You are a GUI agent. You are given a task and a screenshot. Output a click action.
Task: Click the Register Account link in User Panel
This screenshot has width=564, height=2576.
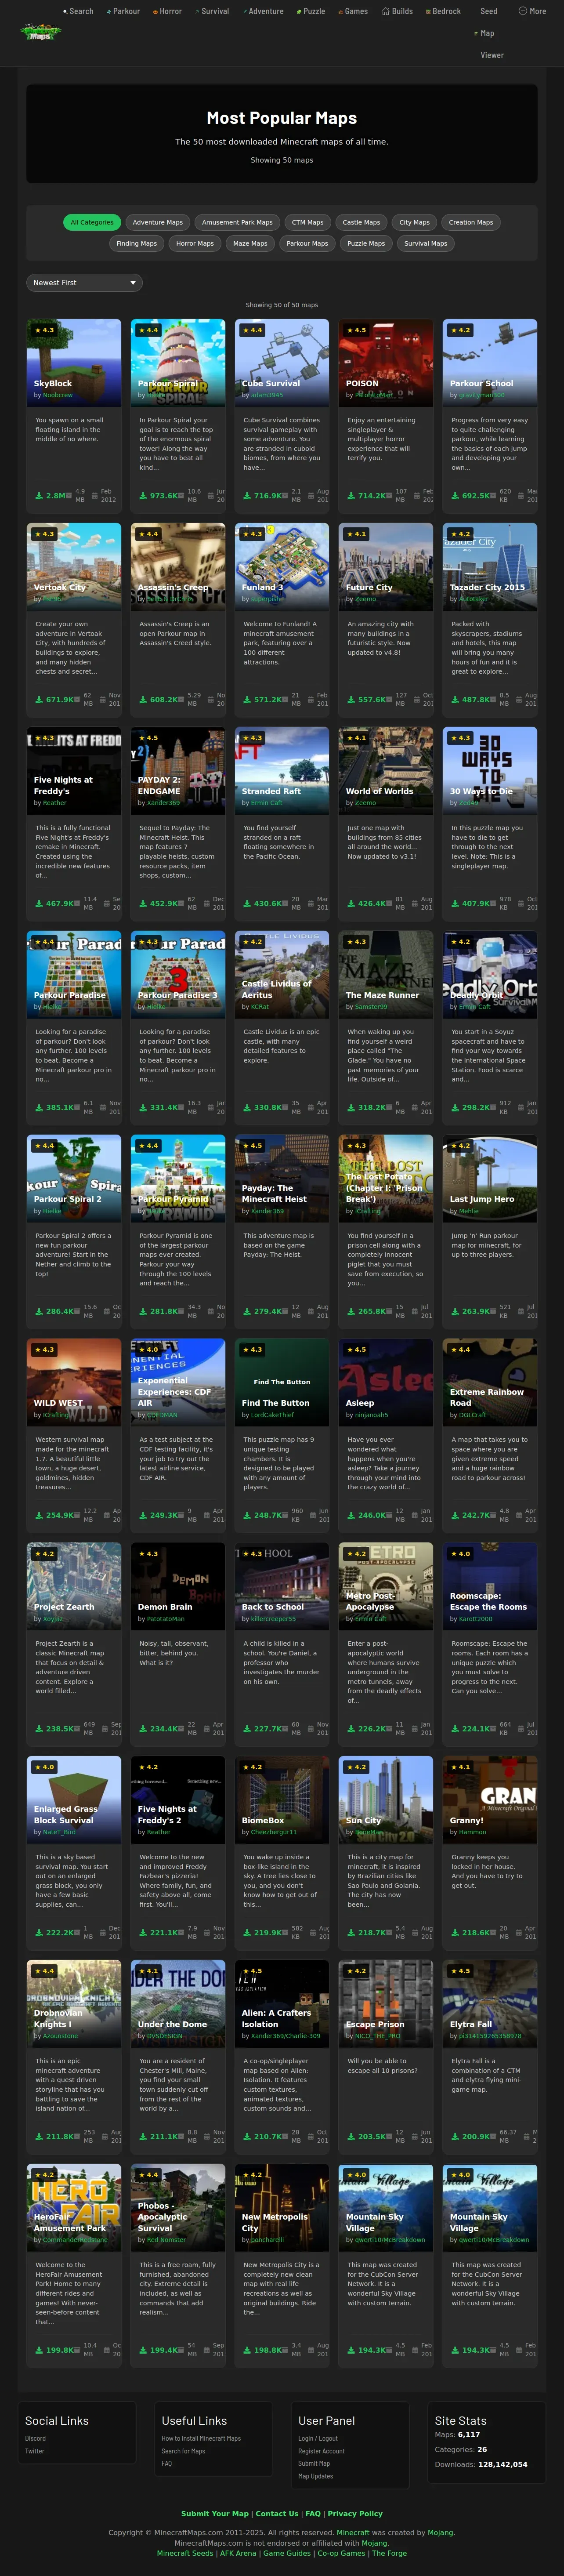(x=321, y=2452)
